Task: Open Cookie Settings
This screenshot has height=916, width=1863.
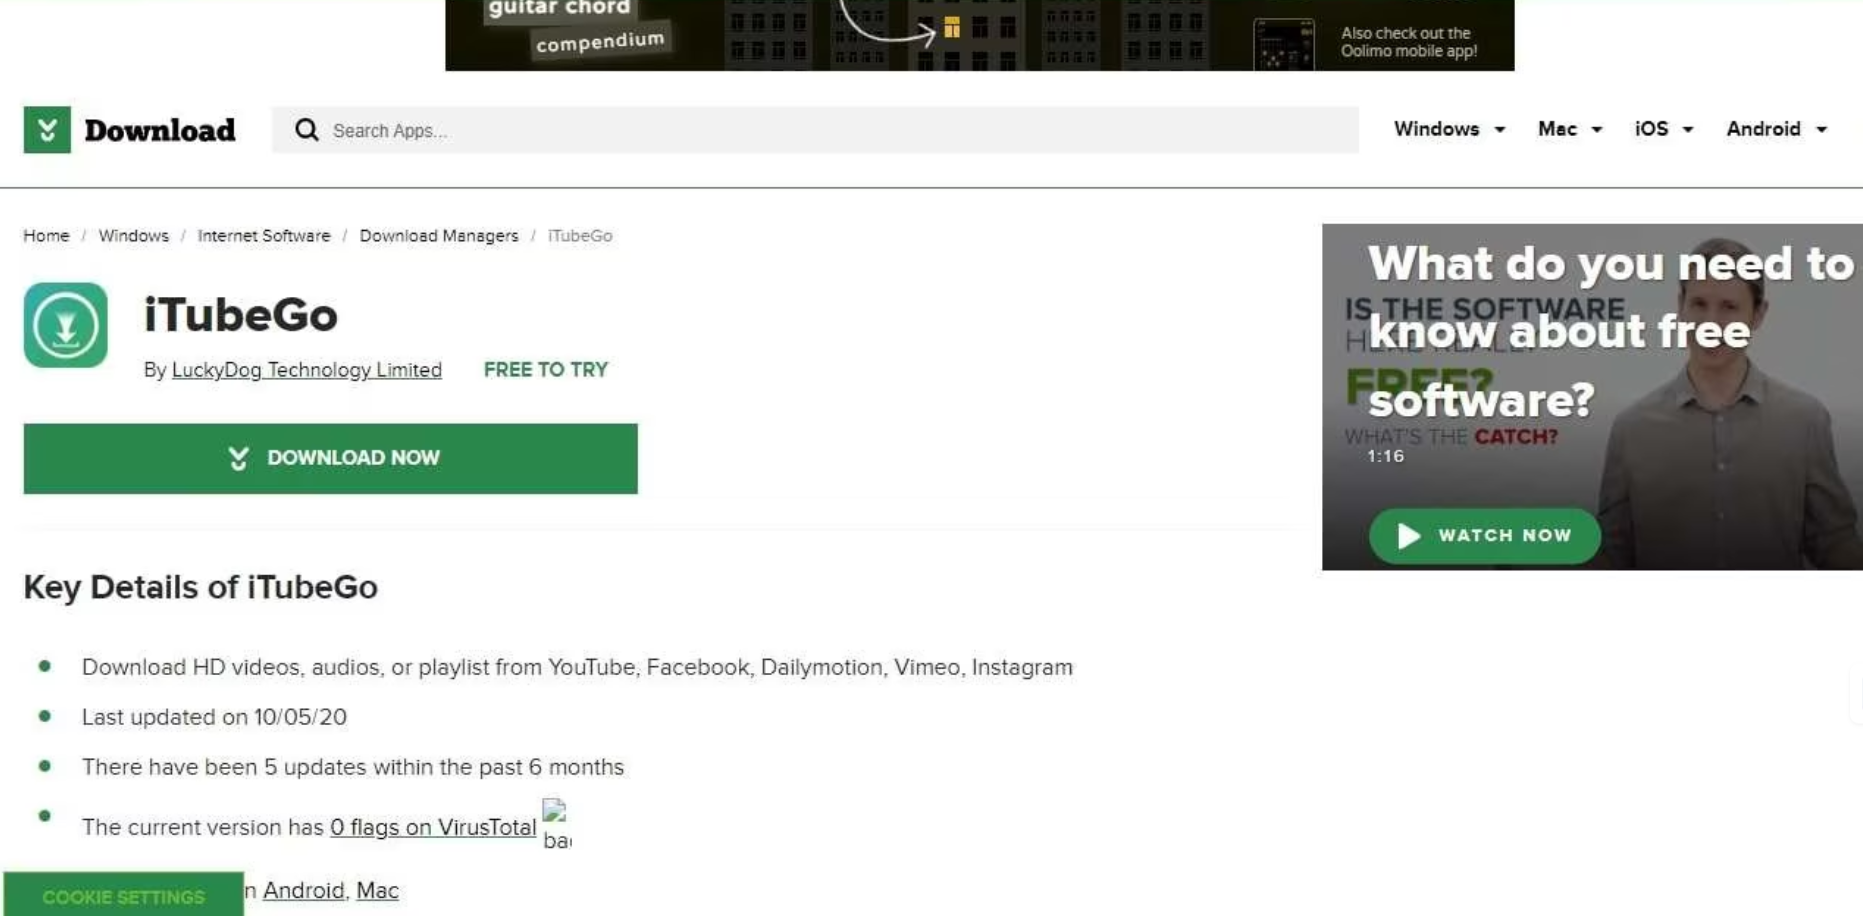Action: [123, 896]
